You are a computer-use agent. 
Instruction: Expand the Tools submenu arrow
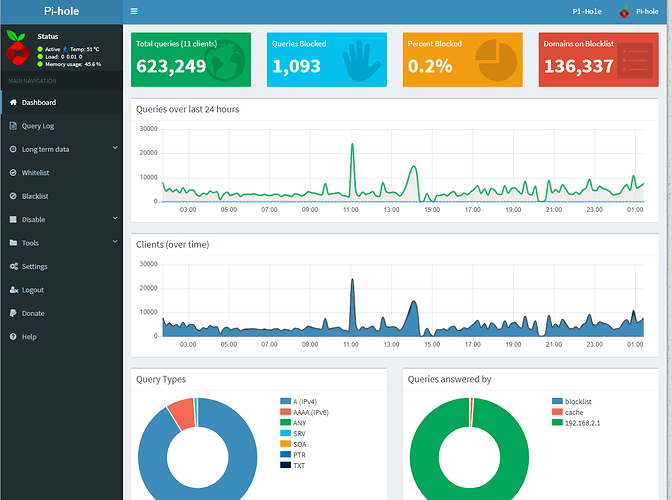pyautogui.click(x=115, y=242)
